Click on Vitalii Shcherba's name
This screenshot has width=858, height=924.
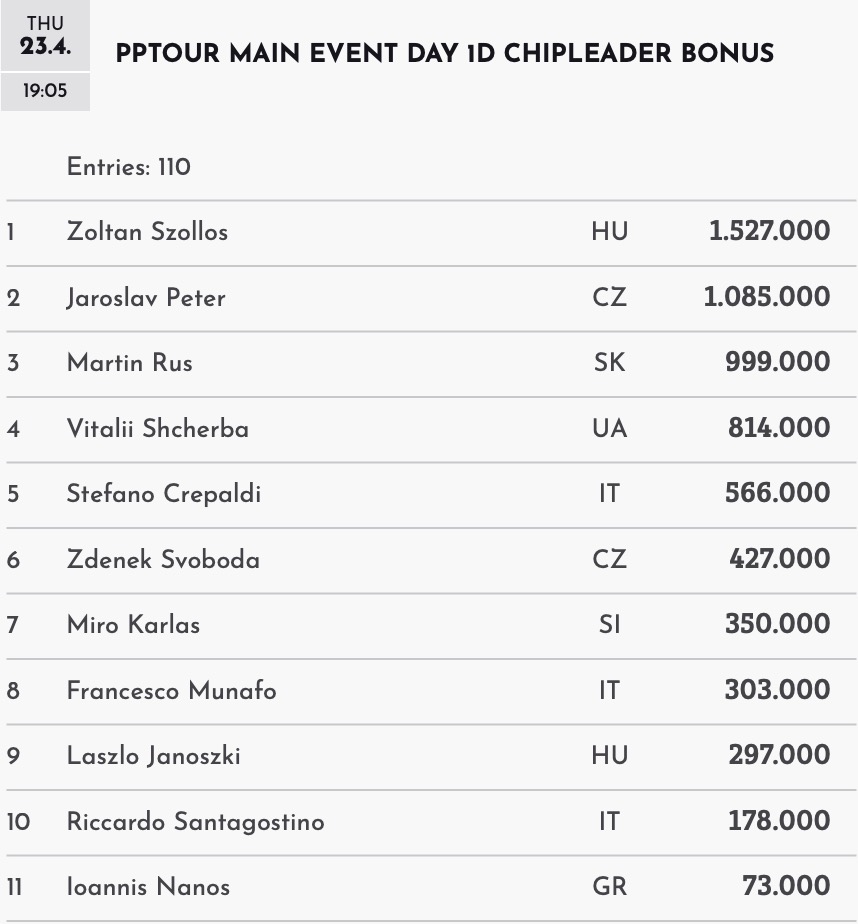tap(157, 429)
